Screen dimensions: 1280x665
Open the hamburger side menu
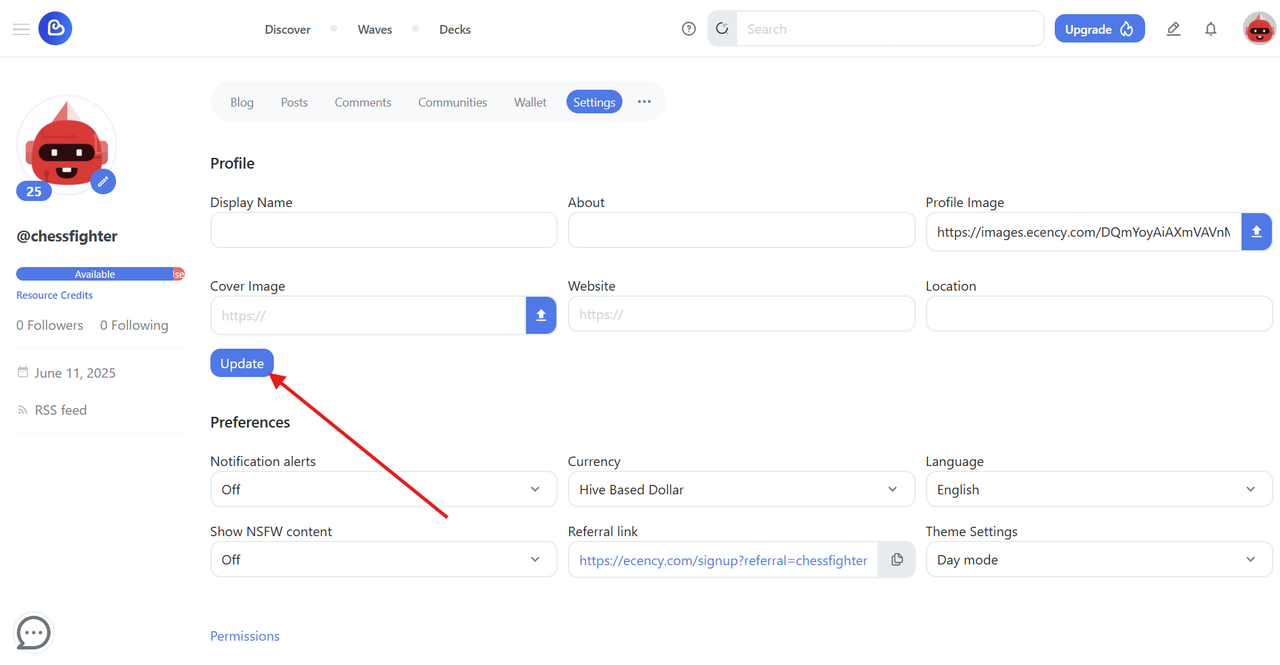tap(21, 29)
